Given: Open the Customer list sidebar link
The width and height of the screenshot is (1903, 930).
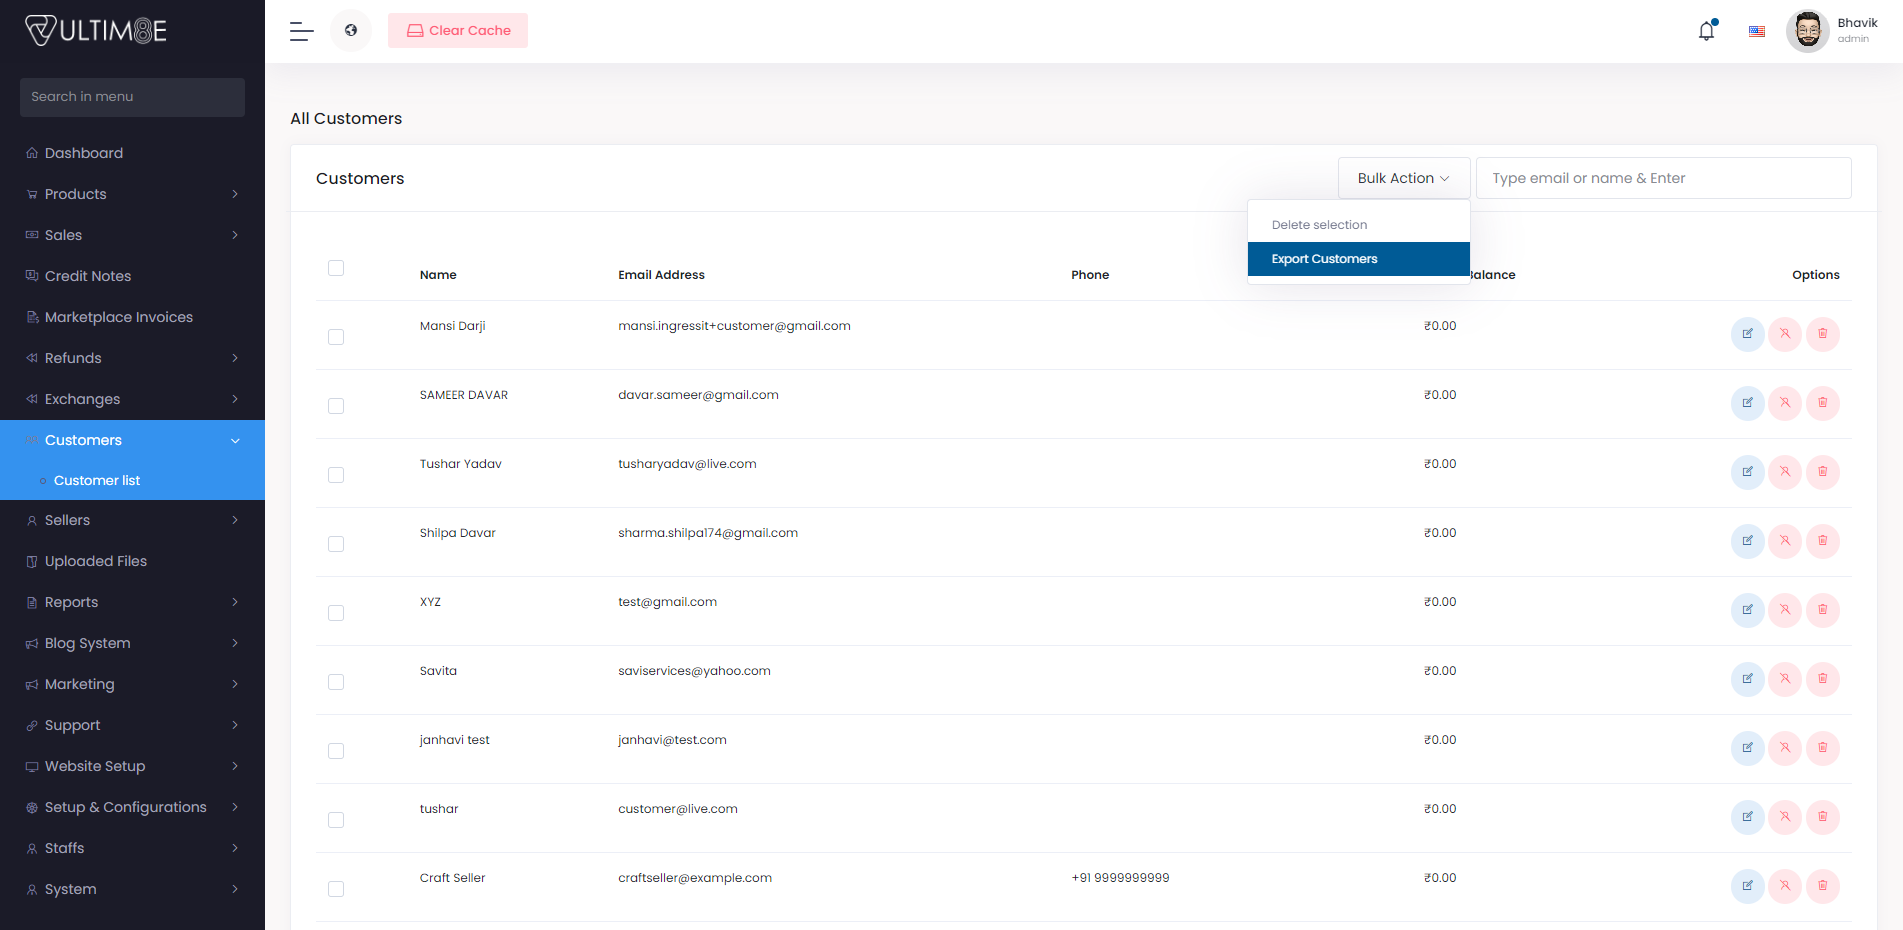Looking at the screenshot, I should pos(96,480).
